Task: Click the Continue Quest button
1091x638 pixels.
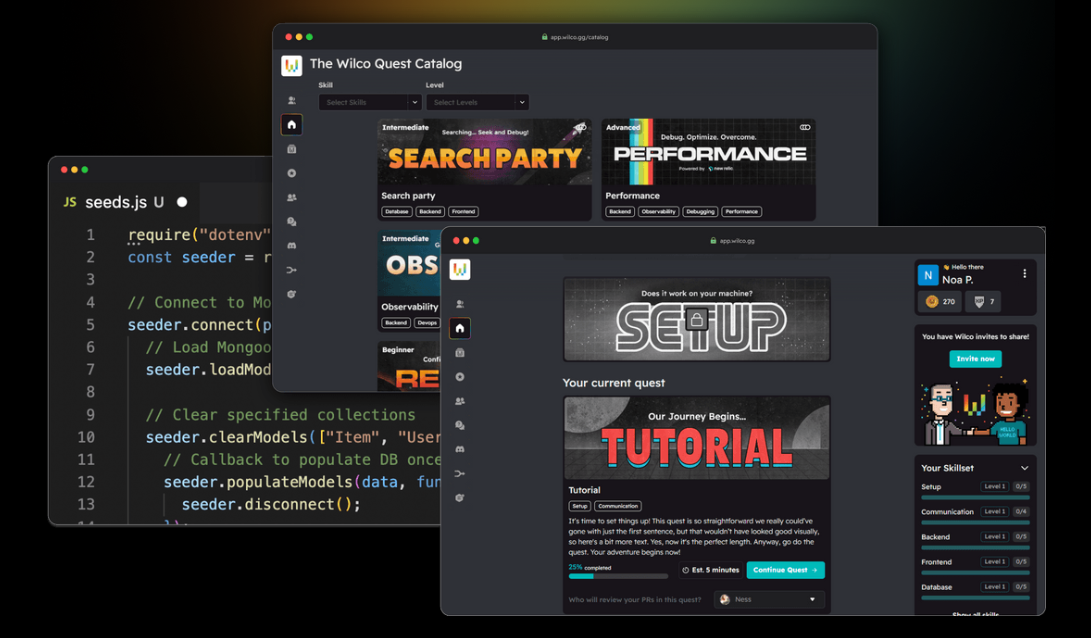Action: (x=786, y=570)
